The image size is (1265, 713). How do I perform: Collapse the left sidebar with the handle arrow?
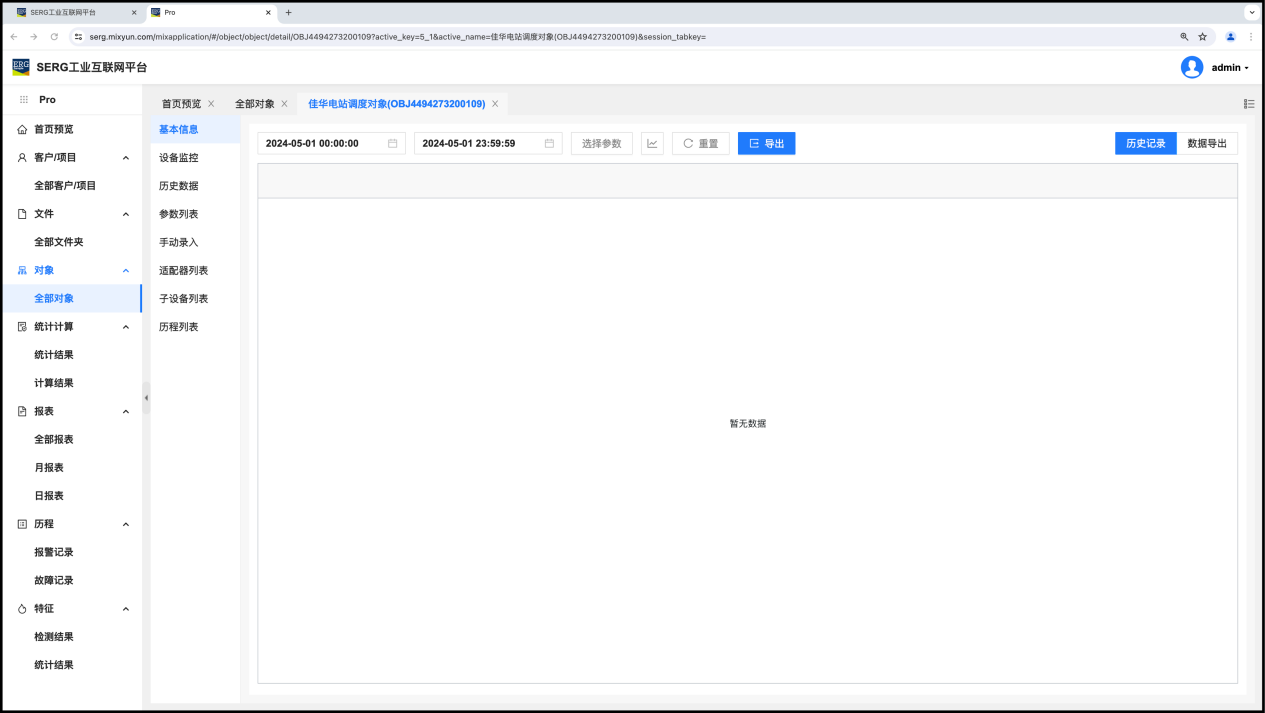point(146,398)
